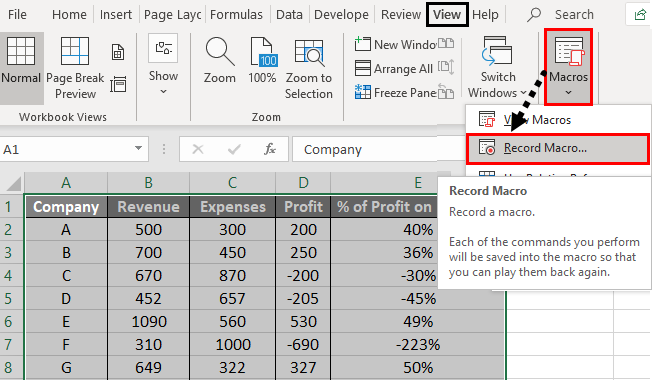Screen dimensions: 652x380
Task: Open the Page Layout ribbon tab
Action: coord(173,15)
